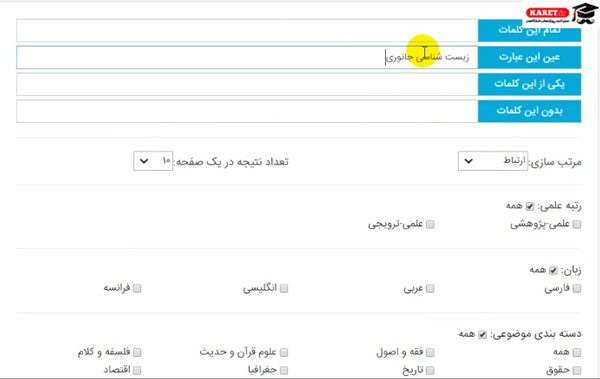The width and height of the screenshot is (600, 379).
Task: Check the عربی language checkbox
Action: (x=430, y=288)
